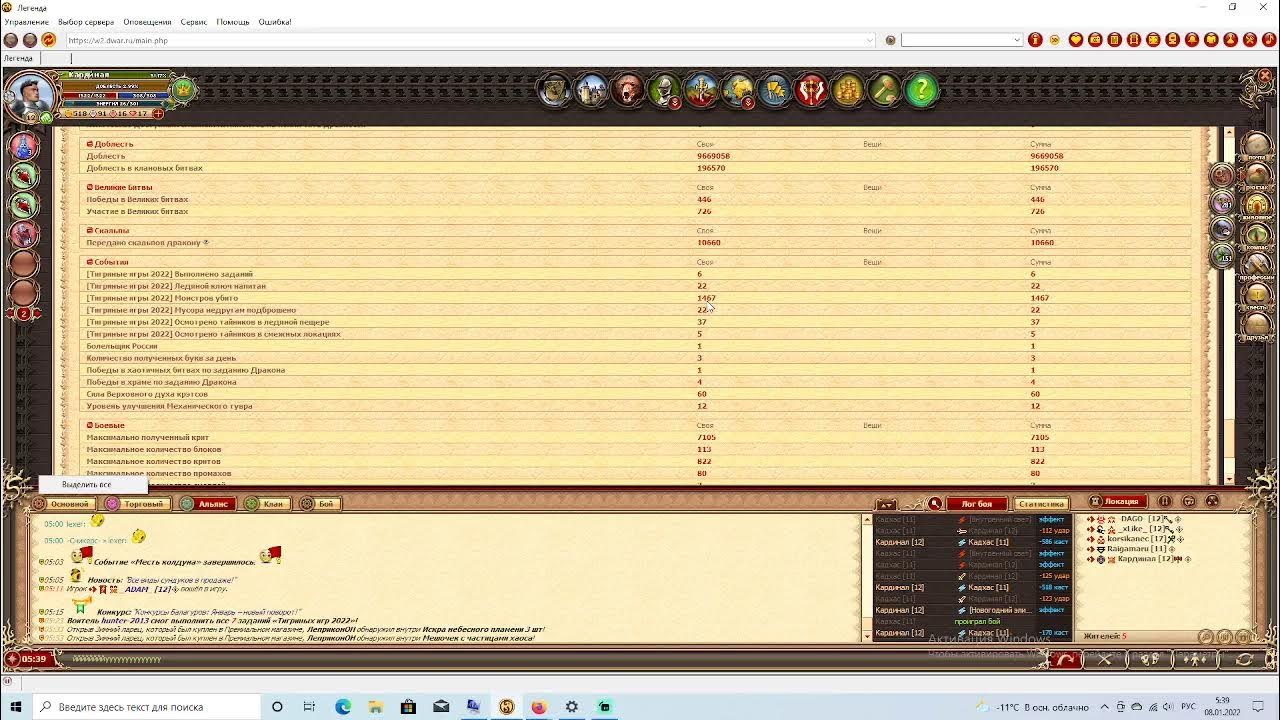Open the castle icon in top bar

pyautogui.click(x=592, y=91)
